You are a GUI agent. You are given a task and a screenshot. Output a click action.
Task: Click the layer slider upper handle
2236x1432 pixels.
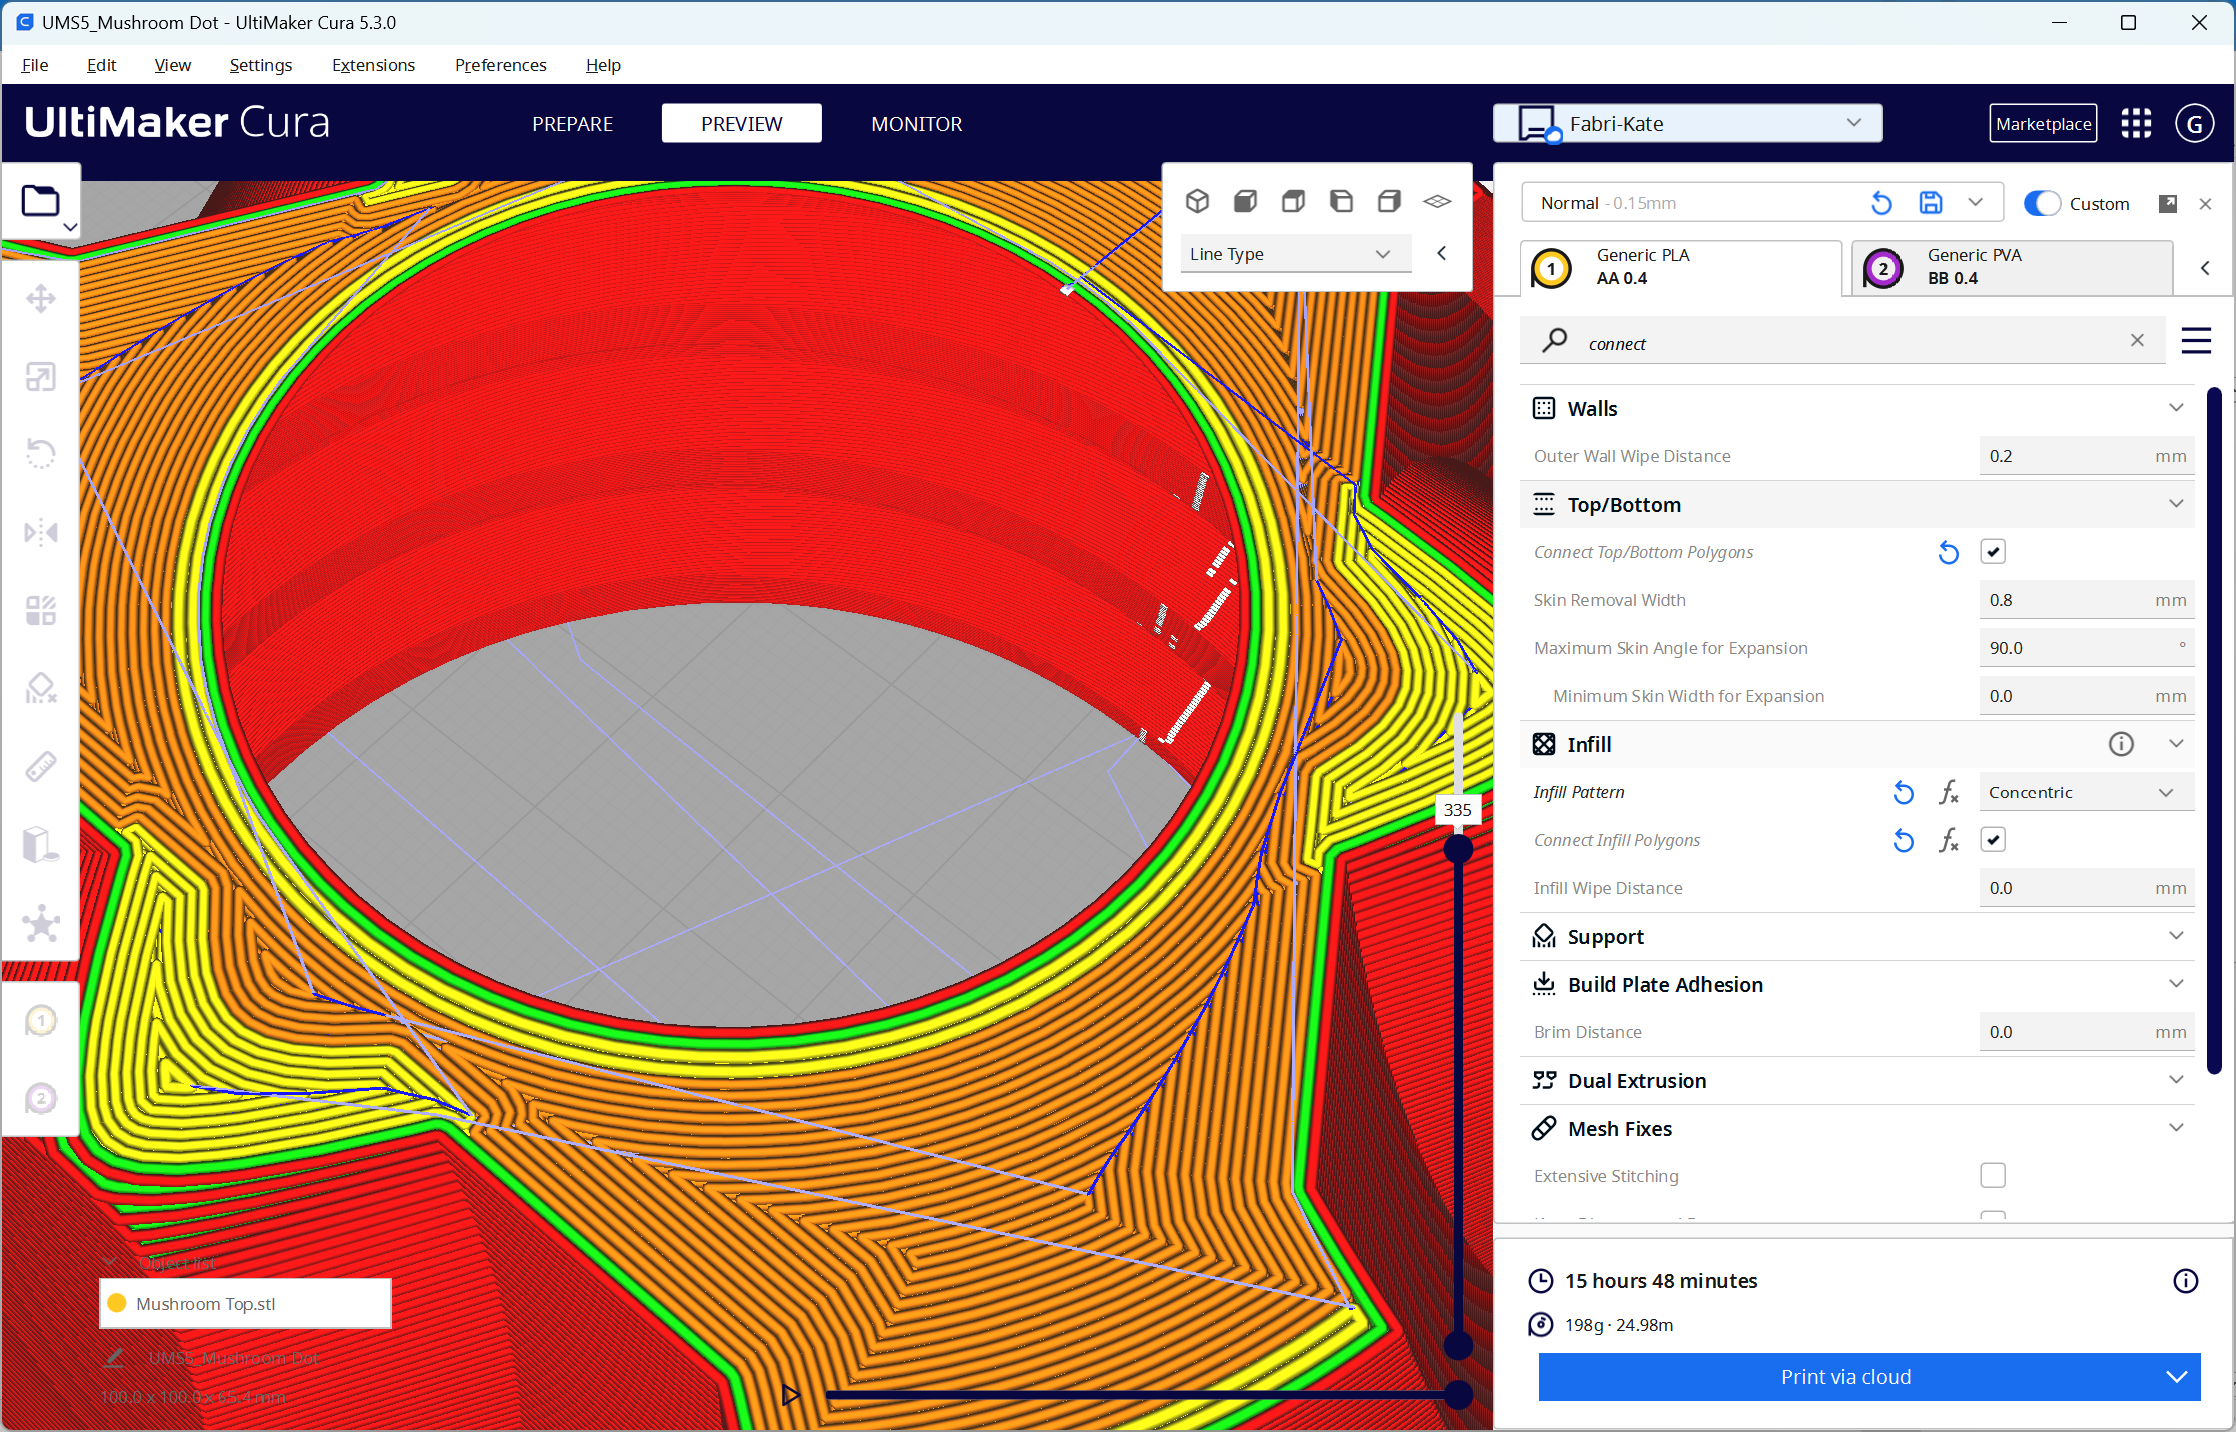pos(1458,849)
